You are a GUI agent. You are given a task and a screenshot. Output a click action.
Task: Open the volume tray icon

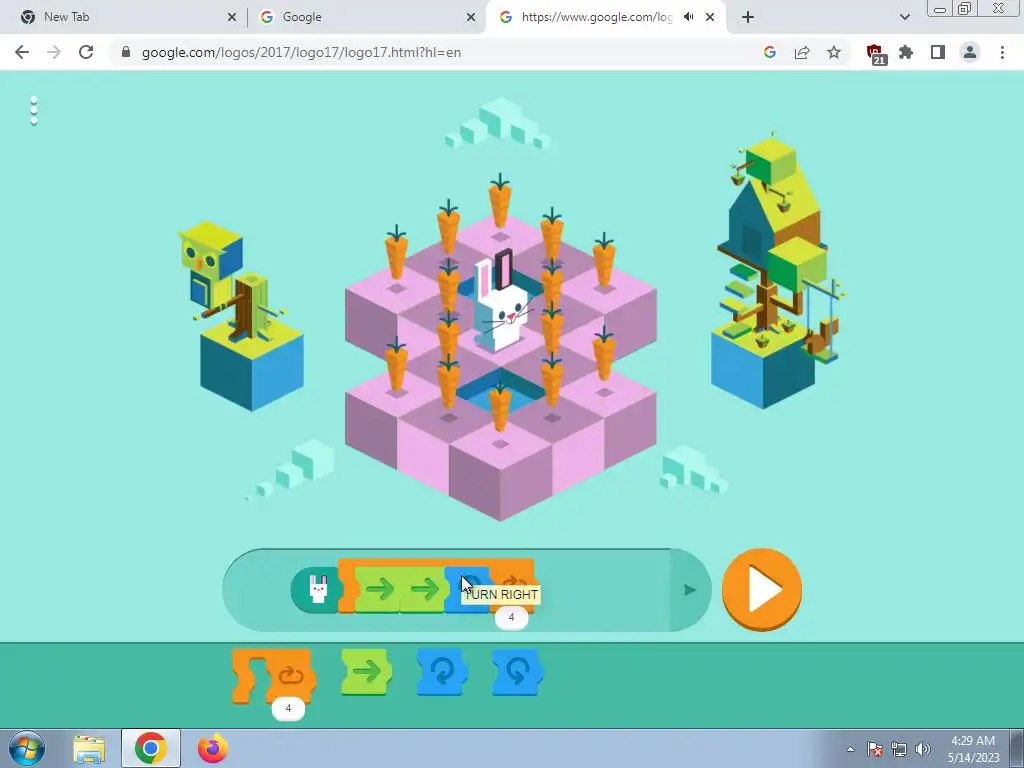[922, 749]
